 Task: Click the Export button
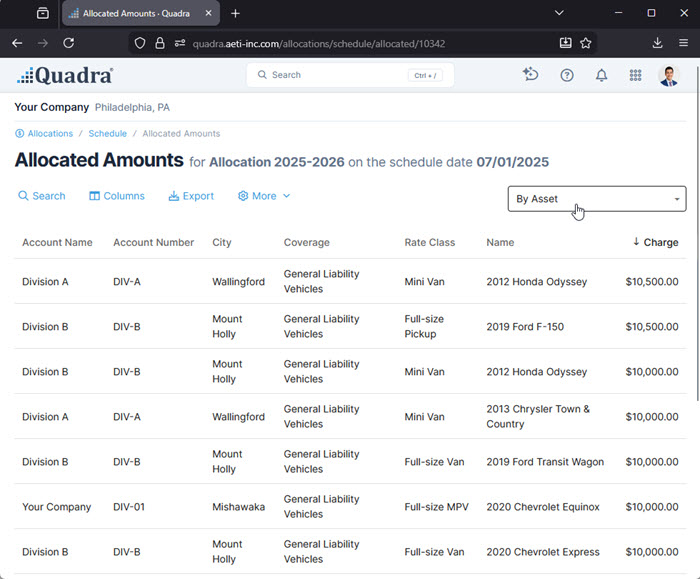[191, 196]
